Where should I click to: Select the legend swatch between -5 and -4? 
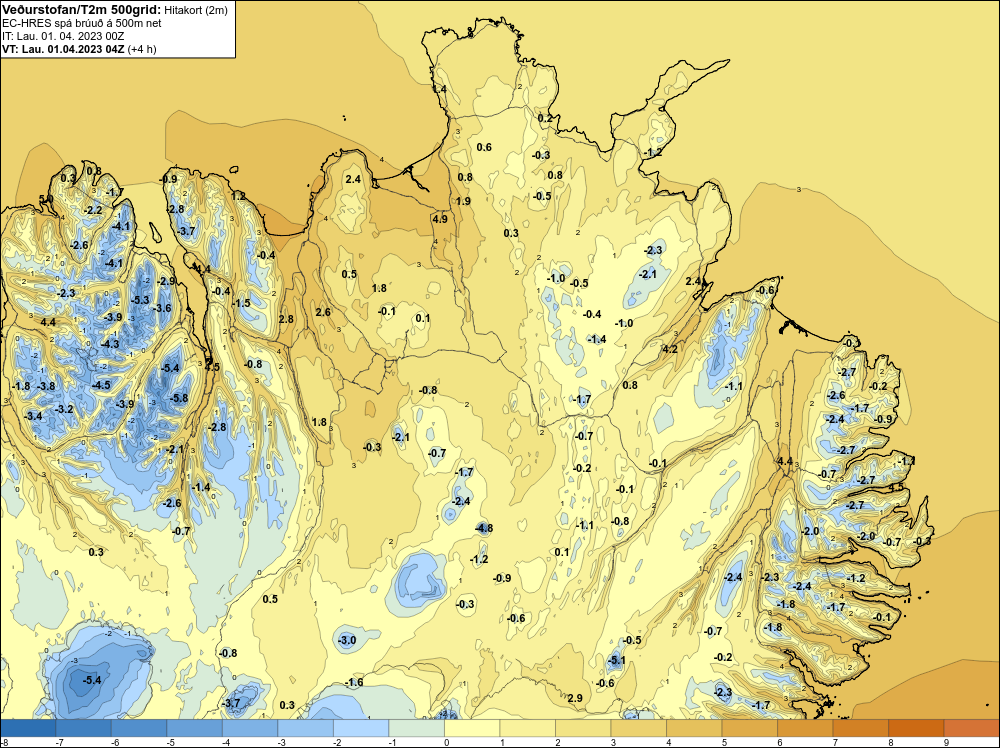pos(195,728)
